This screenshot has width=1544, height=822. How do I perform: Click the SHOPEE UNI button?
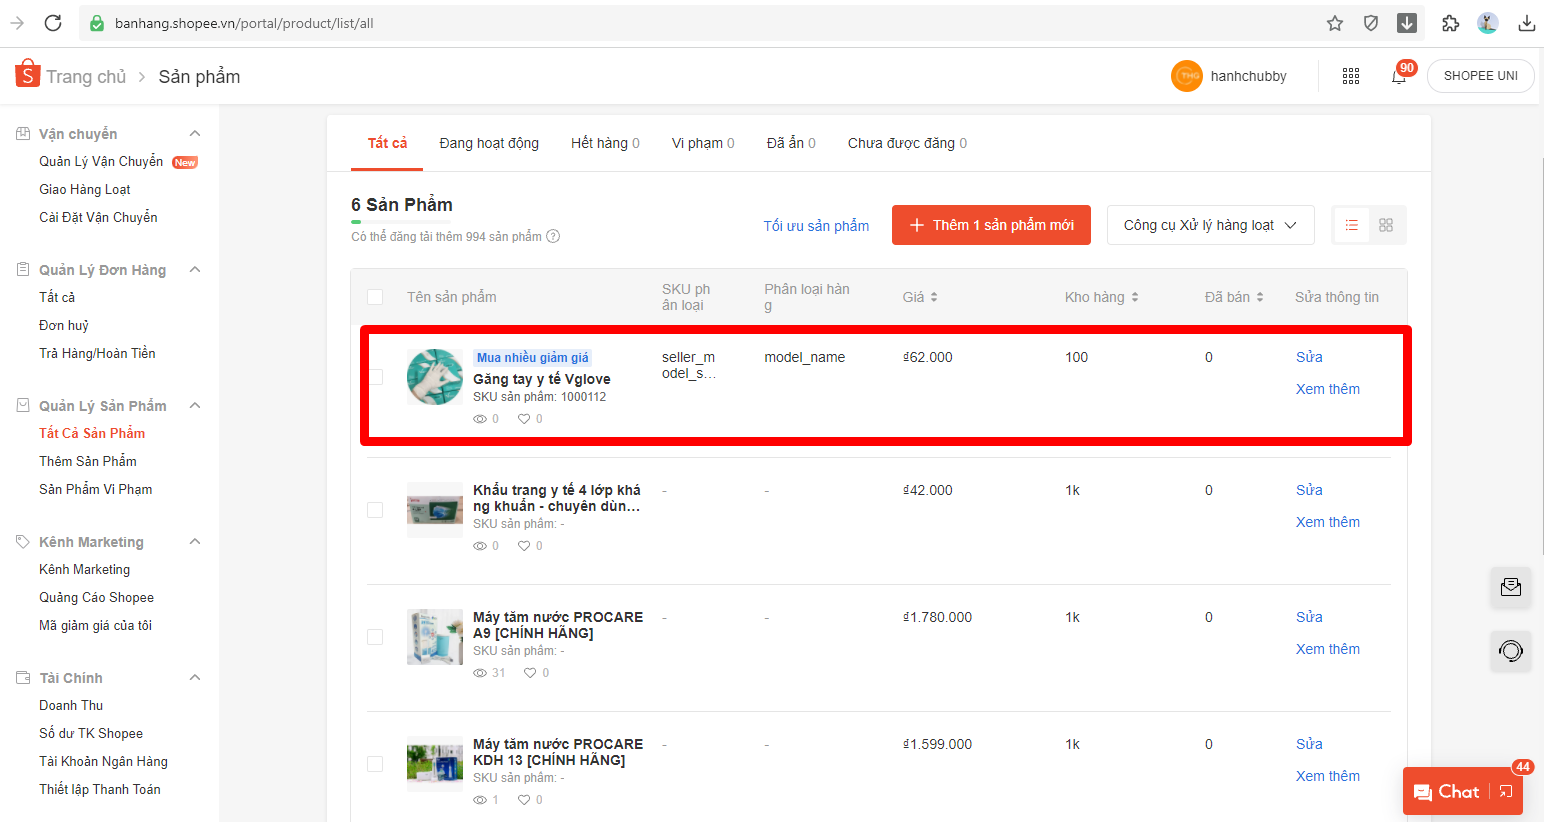click(1480, 76)
